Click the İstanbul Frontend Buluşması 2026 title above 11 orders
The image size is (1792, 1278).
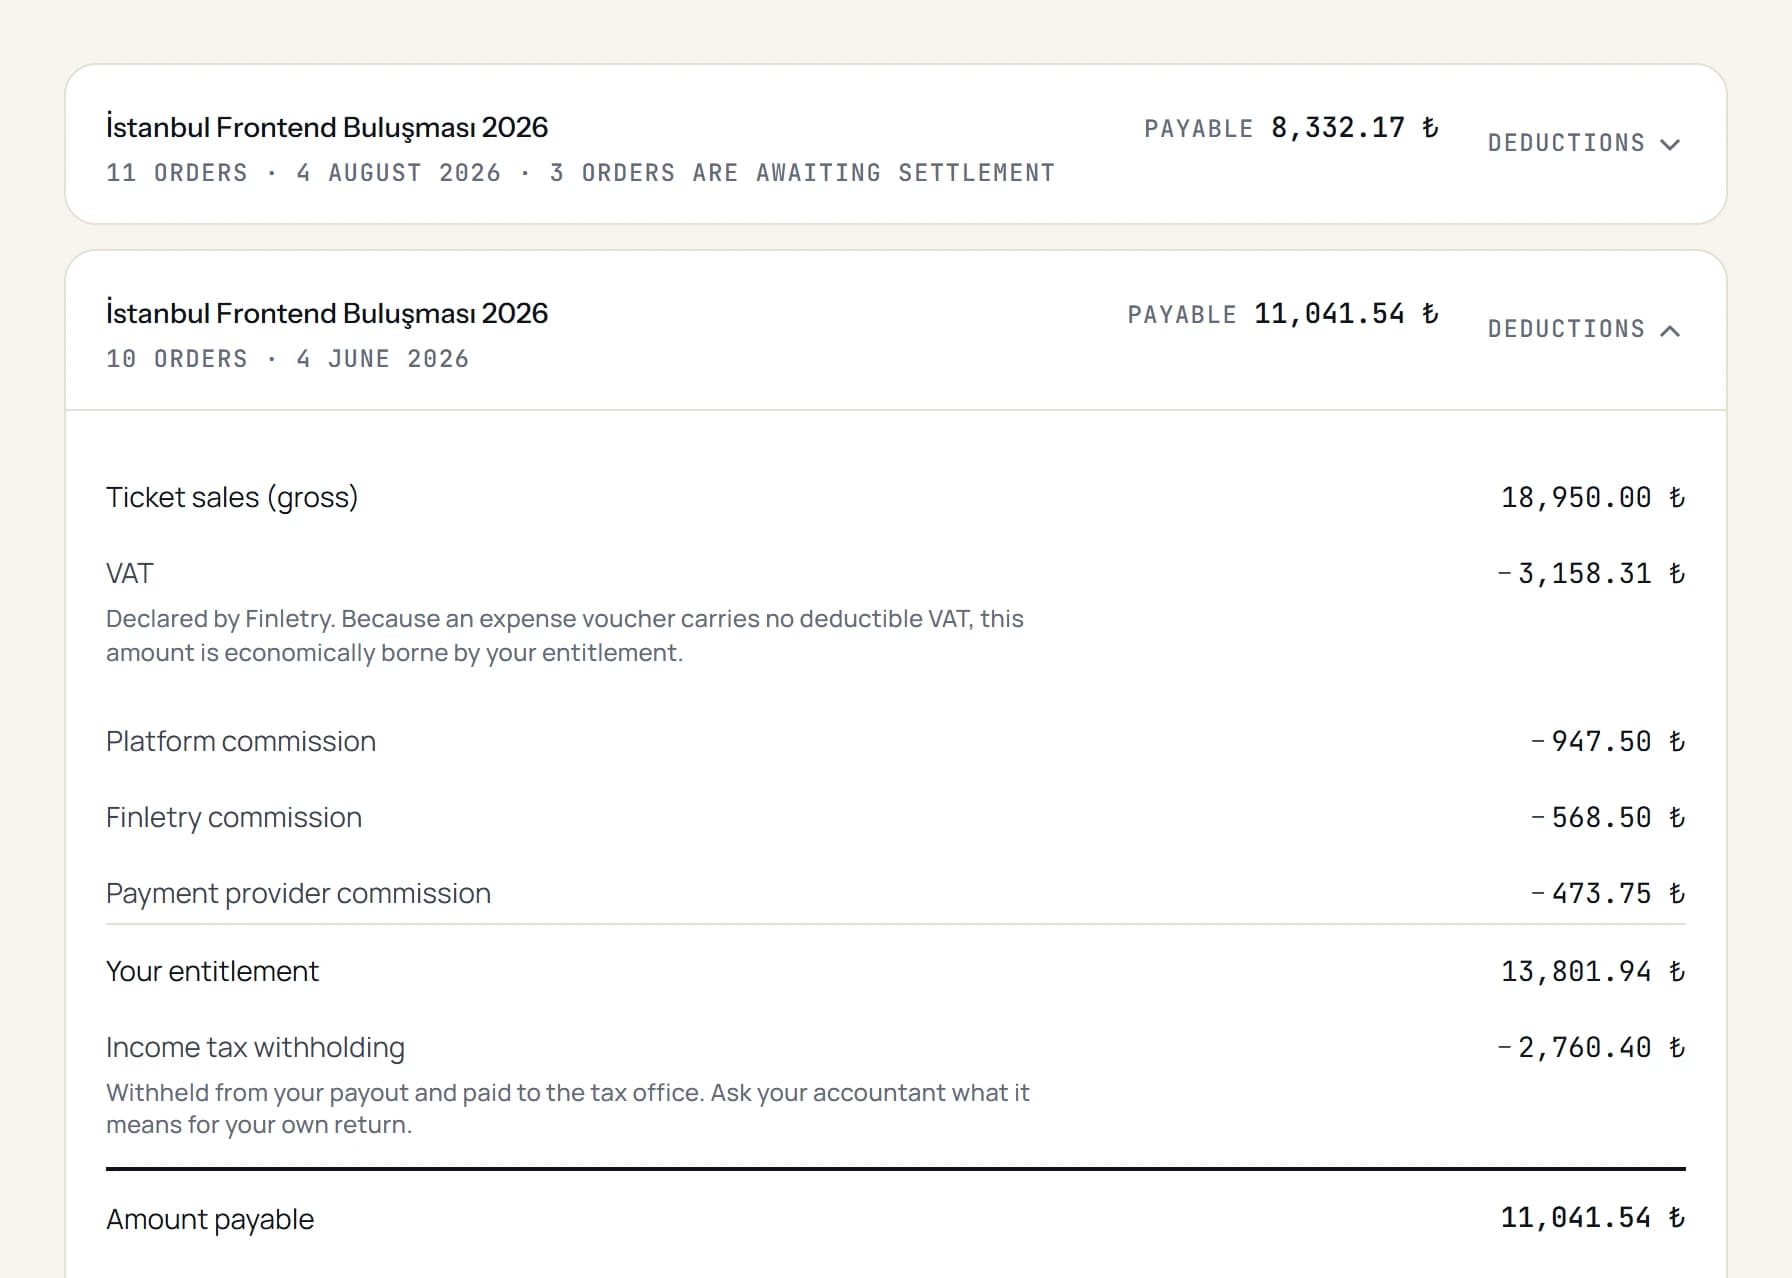pos(327,127)
